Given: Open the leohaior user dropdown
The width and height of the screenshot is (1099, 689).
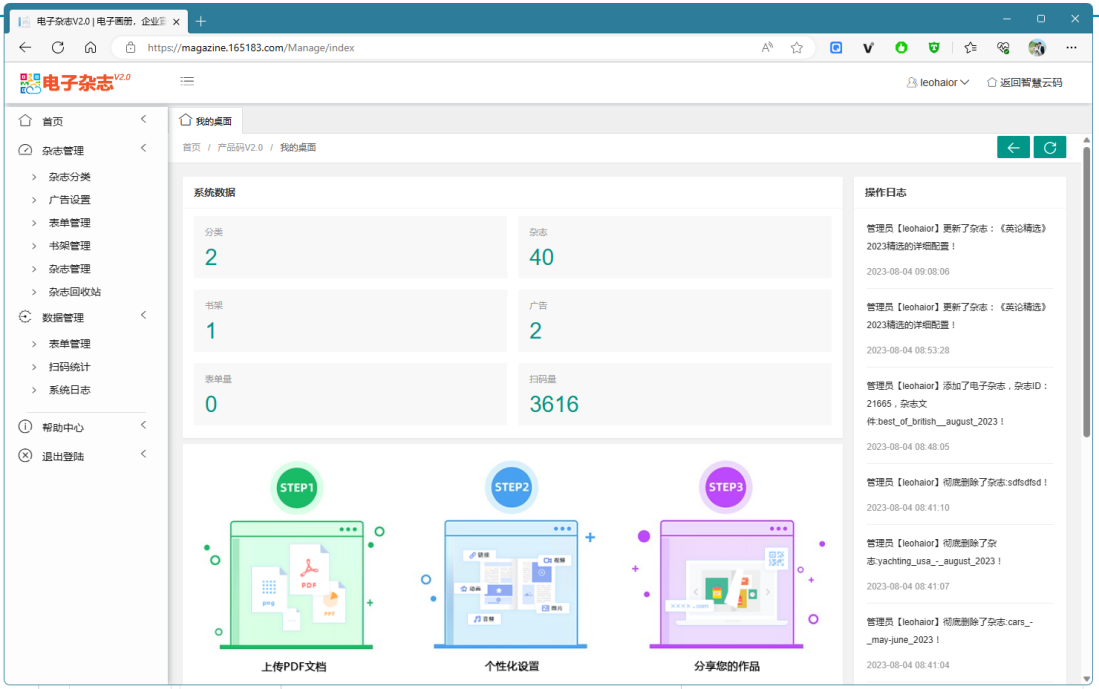Looking at the screenshot, I should coord(938,83).
